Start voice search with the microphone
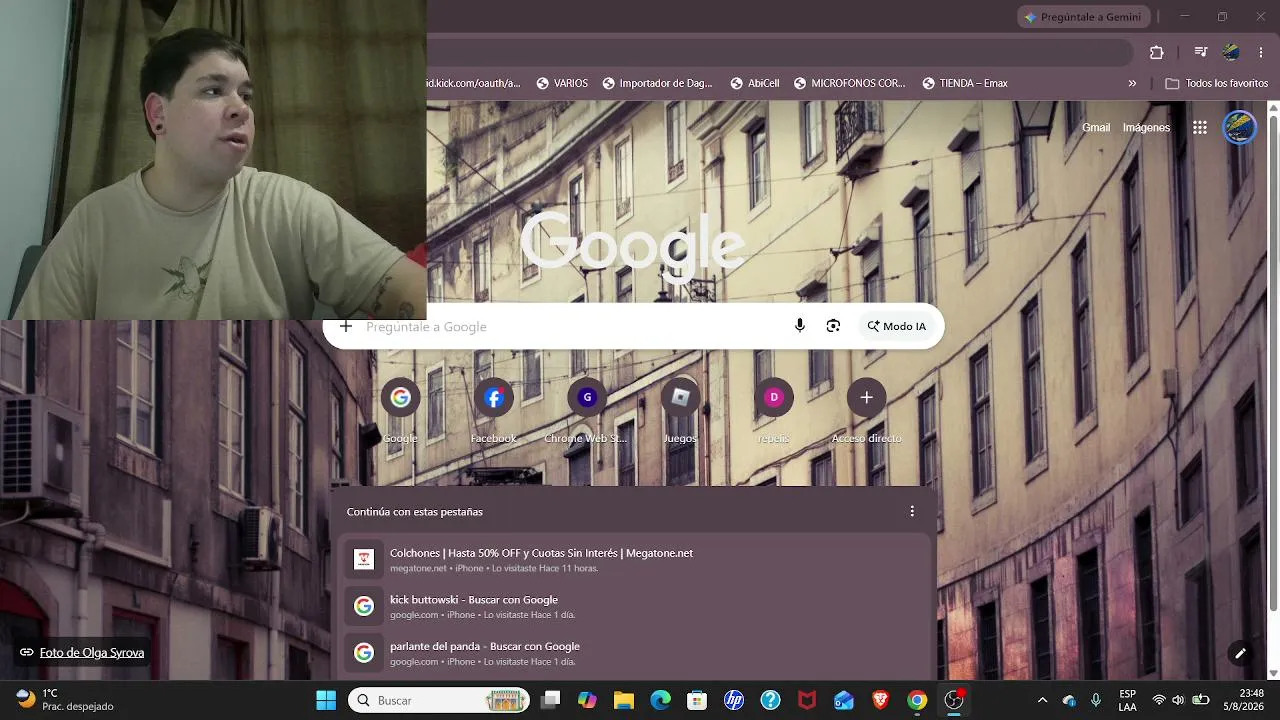Image resolution: width=1280 pixels, height=720 pixels. click(800, 326)
